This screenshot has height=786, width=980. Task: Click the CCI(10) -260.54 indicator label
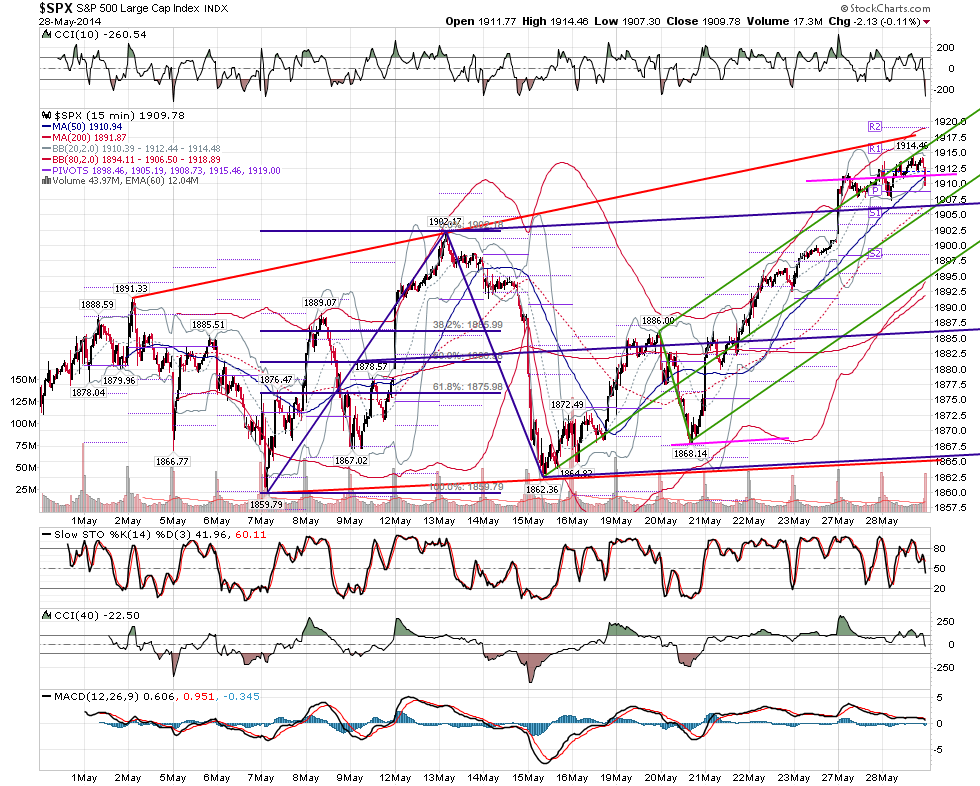100,34
